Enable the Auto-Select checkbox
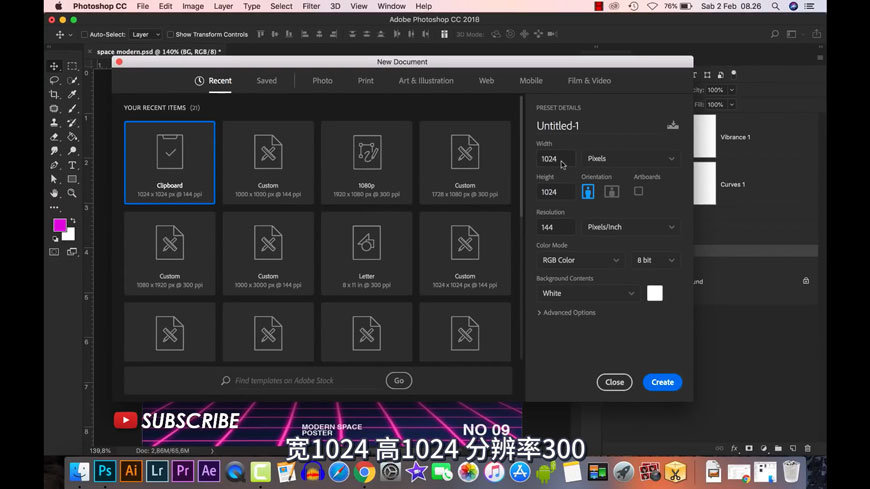 84,34
